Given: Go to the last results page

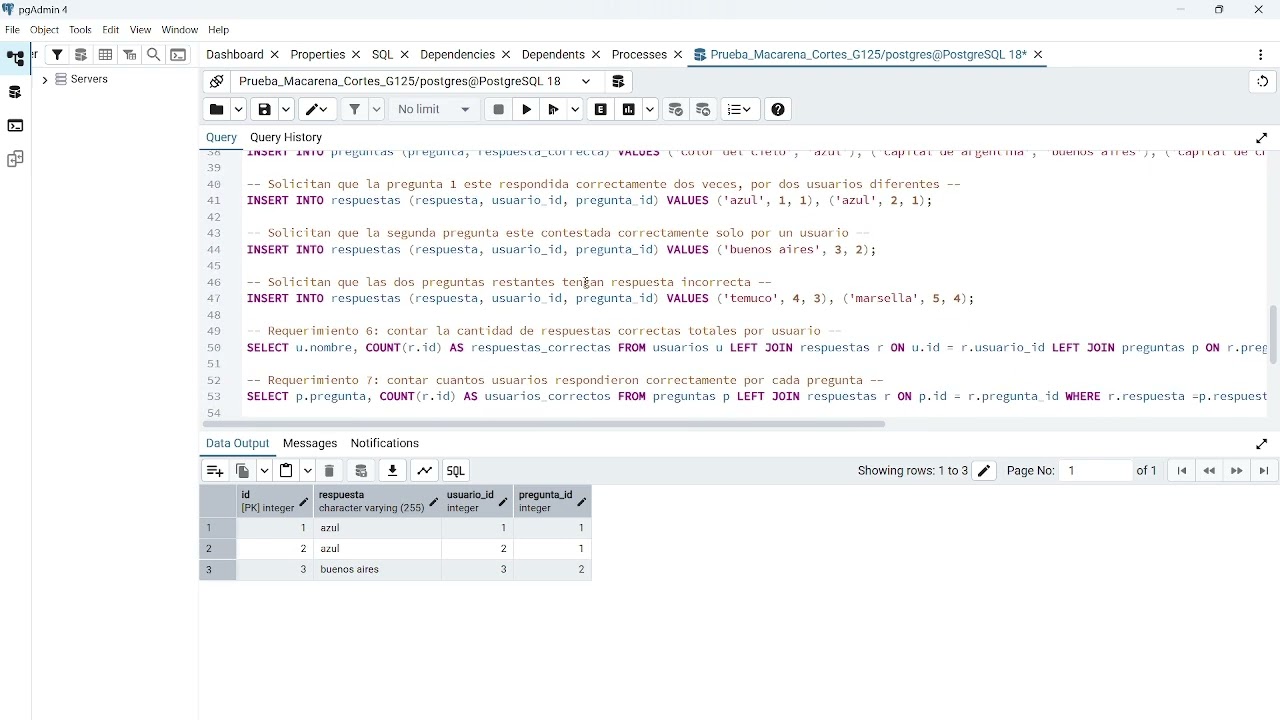Looking at the screenshot, I should (x=1265, y=471).
